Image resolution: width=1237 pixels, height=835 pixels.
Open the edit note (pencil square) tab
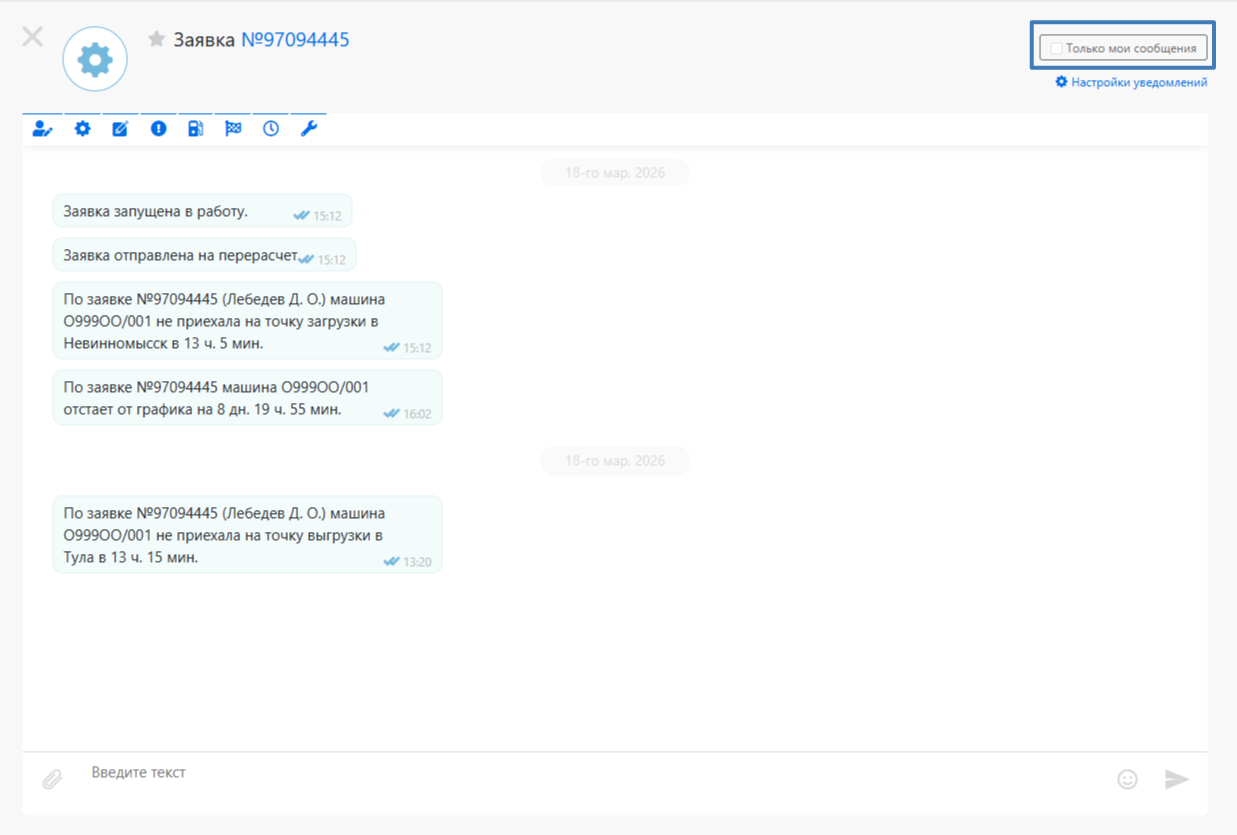tap(120, 129)
